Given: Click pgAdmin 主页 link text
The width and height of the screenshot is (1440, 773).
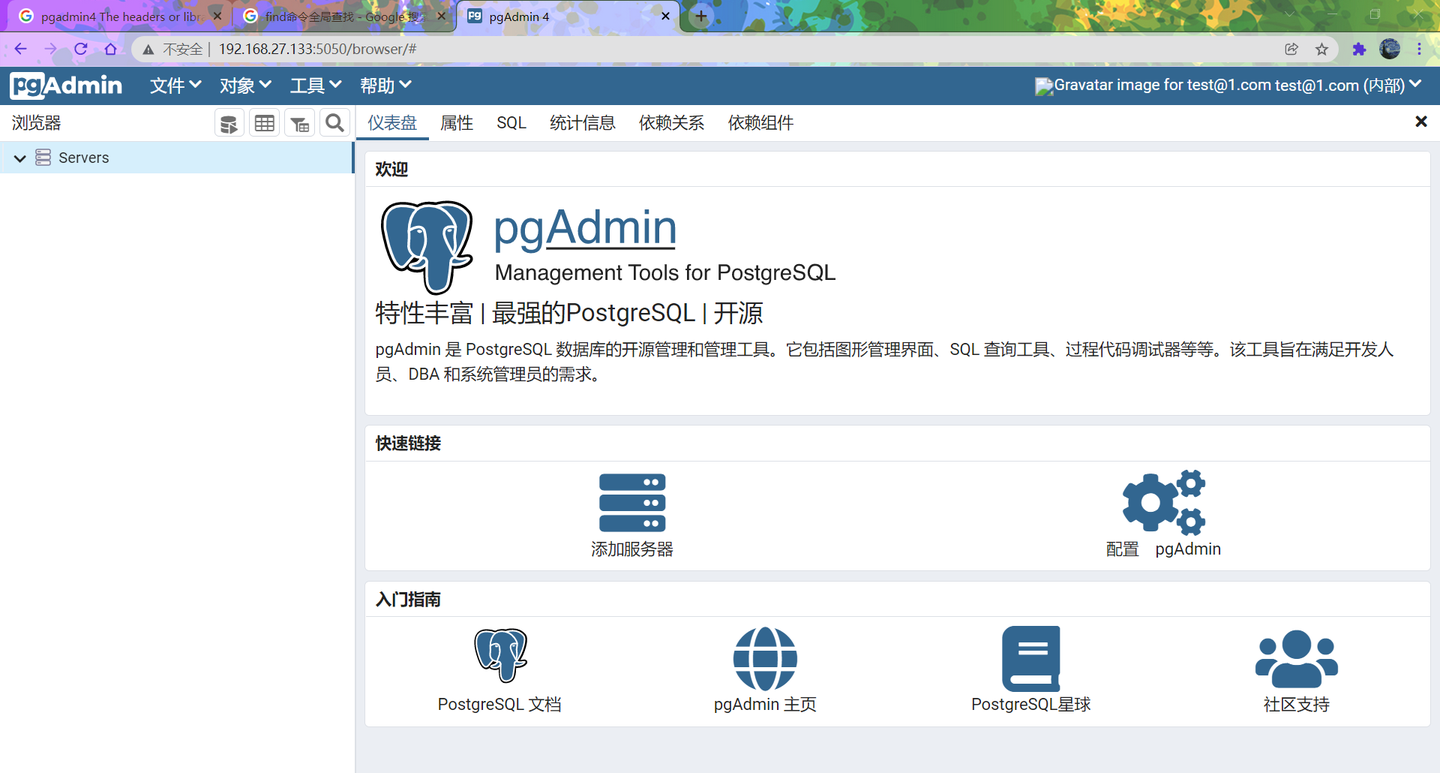Looking at the screenshot, I should click(x=765, y=705).
